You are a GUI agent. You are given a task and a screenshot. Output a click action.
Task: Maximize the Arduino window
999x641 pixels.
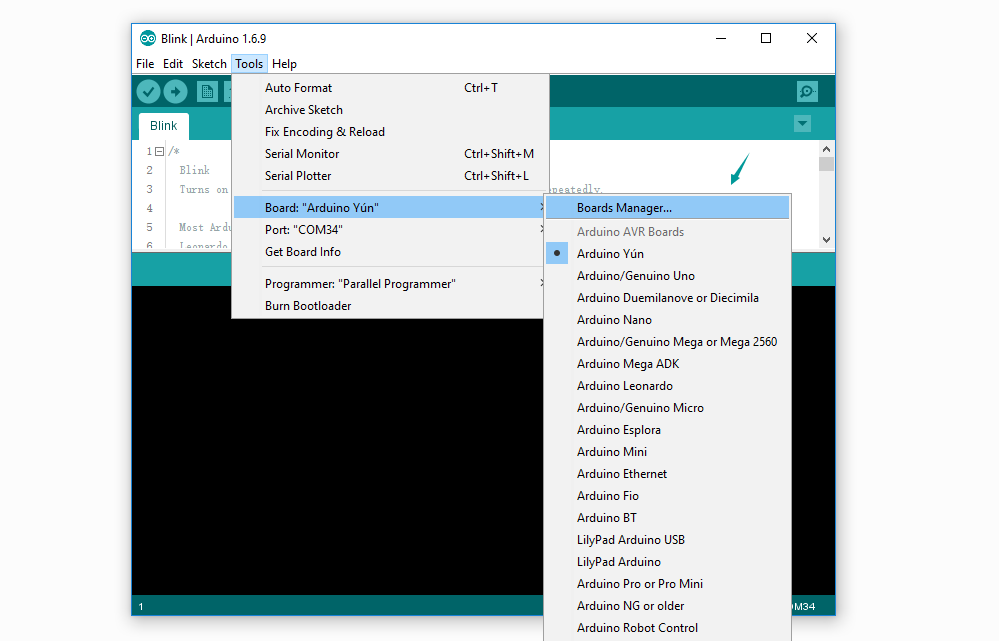[x=766, y=39]
